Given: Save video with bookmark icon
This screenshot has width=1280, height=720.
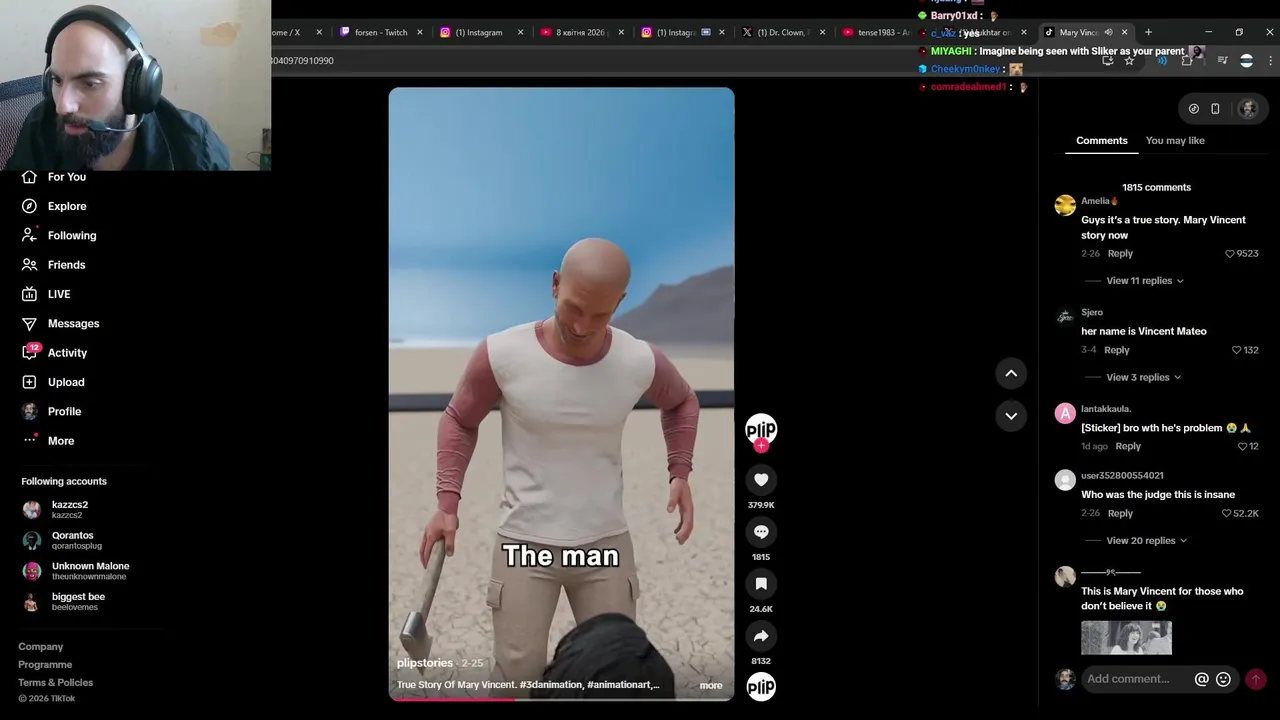Looking at the screenshot, I should tap(761, 584).
